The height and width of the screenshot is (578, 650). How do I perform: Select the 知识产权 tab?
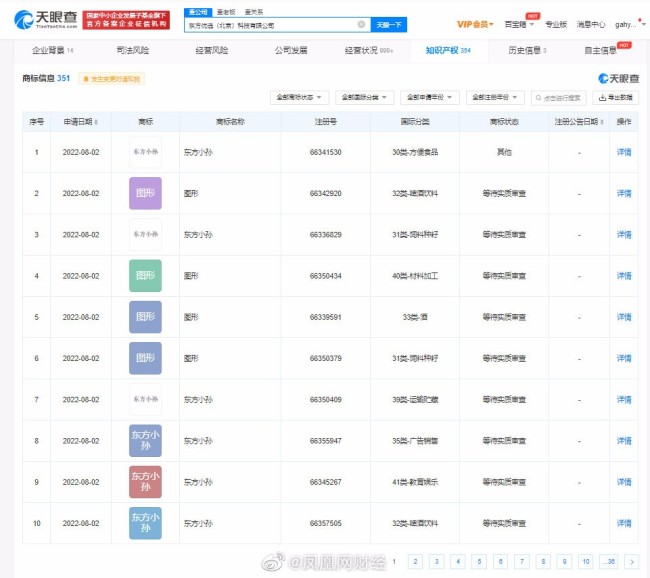pyautogui.click(x=448, y=51)
